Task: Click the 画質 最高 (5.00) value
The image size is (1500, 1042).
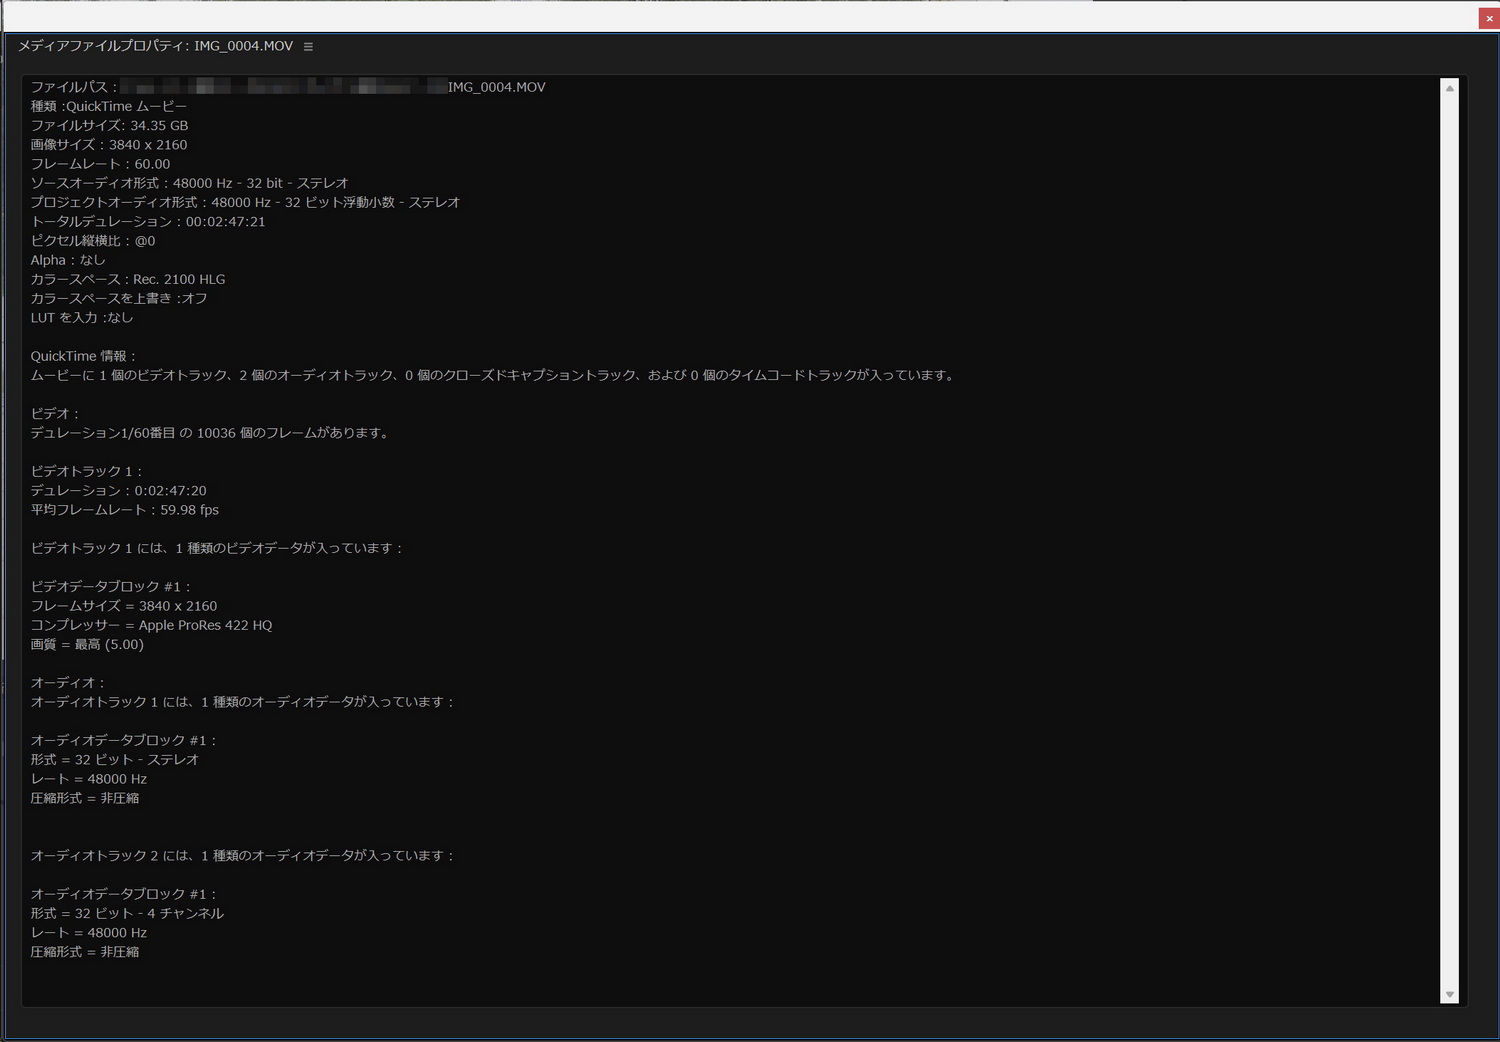Action: 87,644
